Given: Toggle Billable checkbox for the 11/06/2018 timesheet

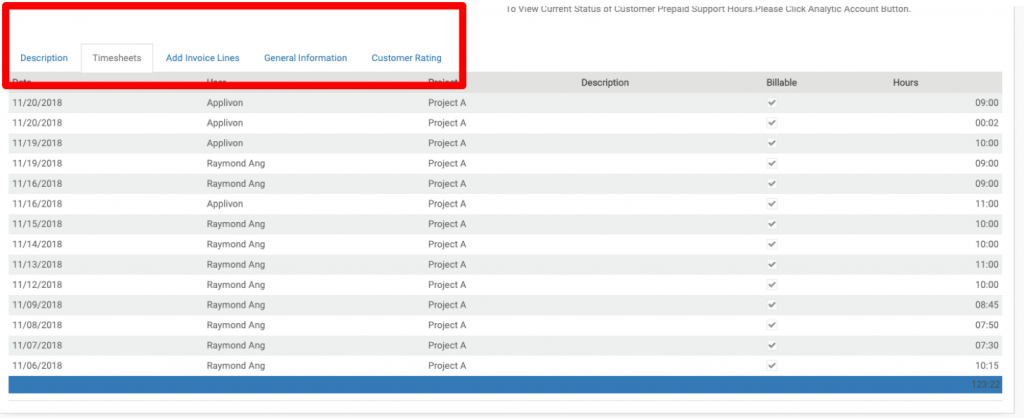Looking at the screenshot, I should click(771, 365).
